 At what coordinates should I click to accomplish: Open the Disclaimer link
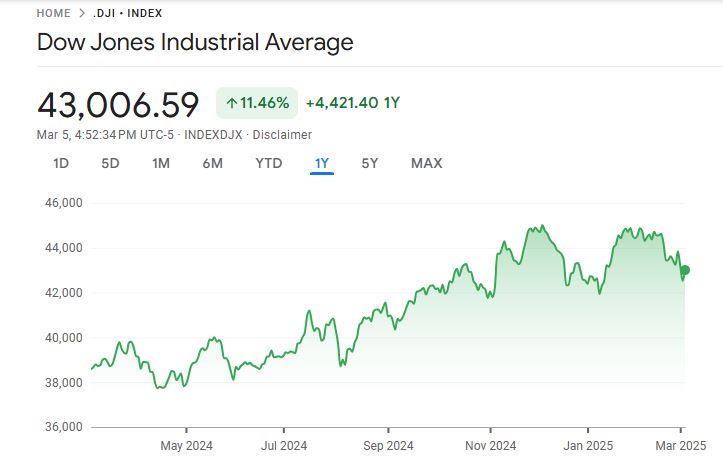point(282,135)
